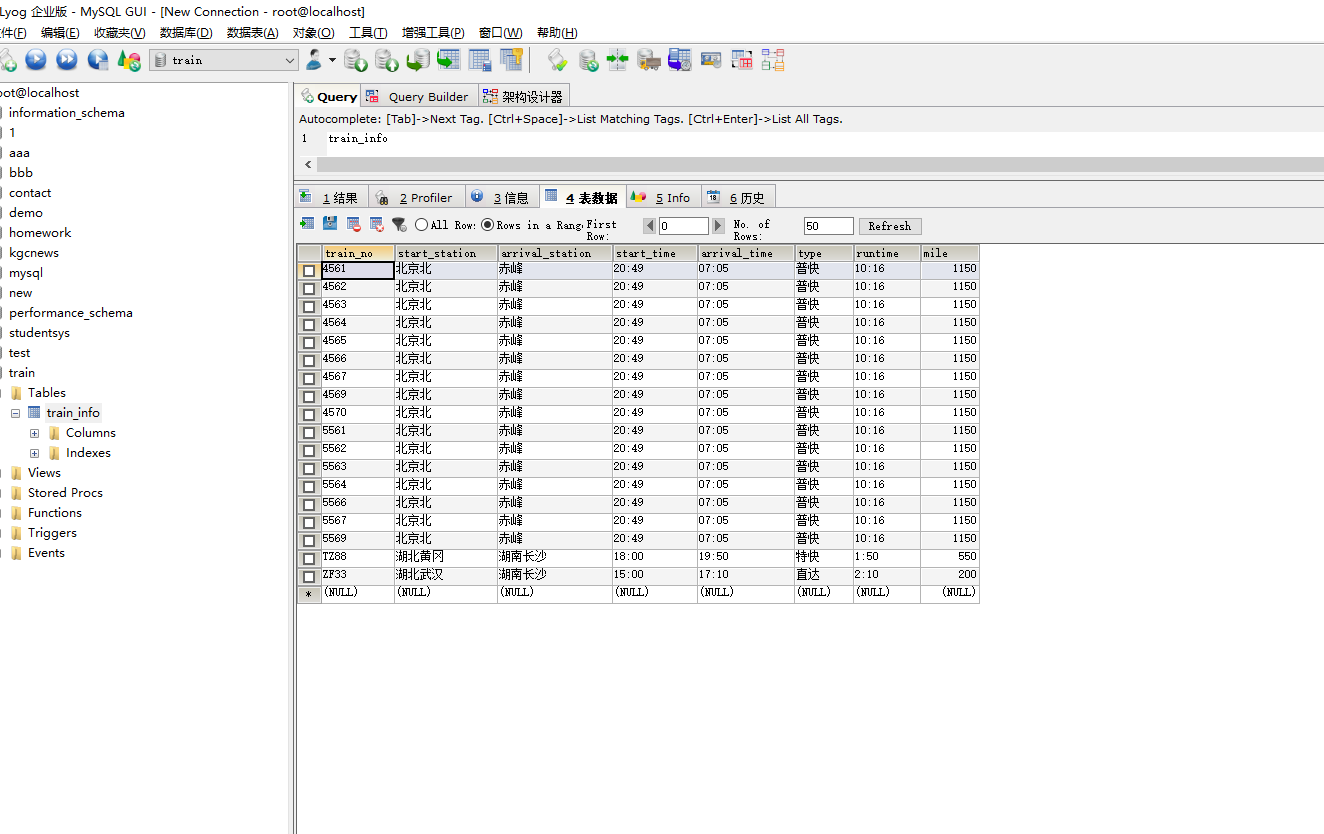Click the Execute Query play icon
Image resolution: width=1324 pixels, height=834 pixels.
(36, 60)
